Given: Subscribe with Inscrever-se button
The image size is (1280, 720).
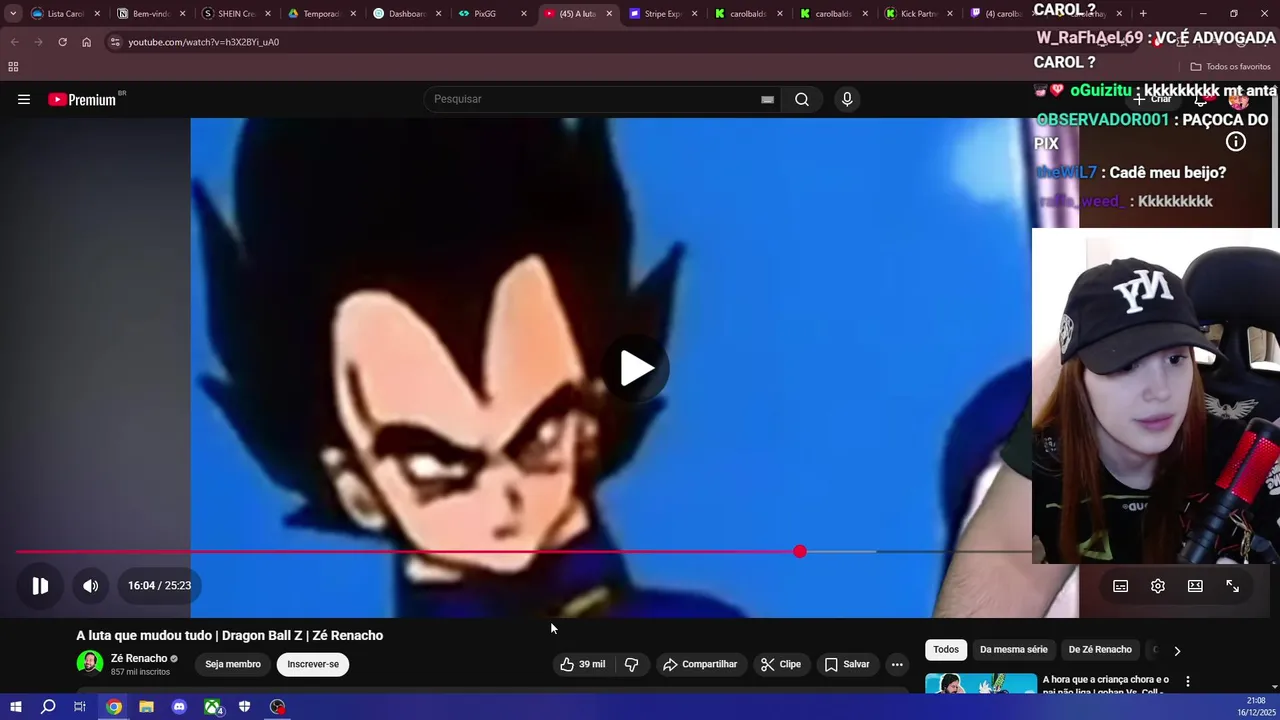Looking at the screenshot, I should [x=313, y=664].
